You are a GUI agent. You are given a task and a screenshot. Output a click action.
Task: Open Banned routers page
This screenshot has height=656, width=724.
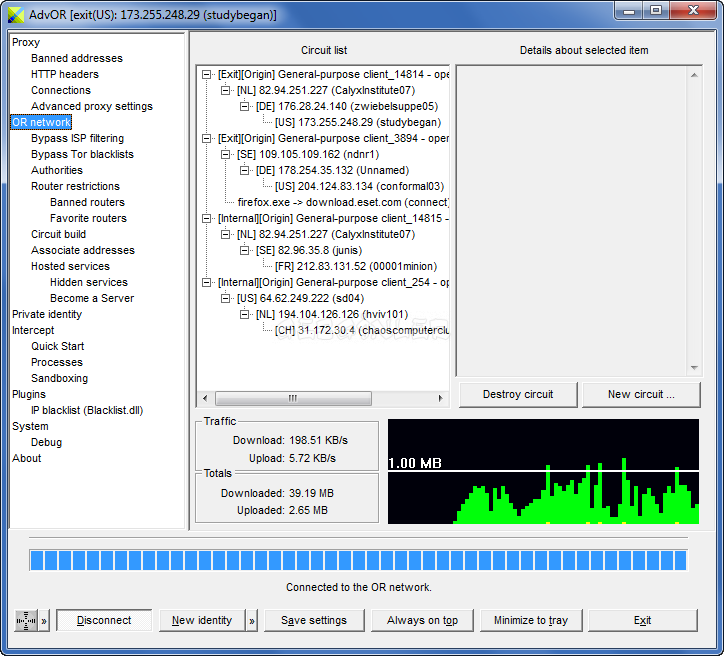(87, 202)
